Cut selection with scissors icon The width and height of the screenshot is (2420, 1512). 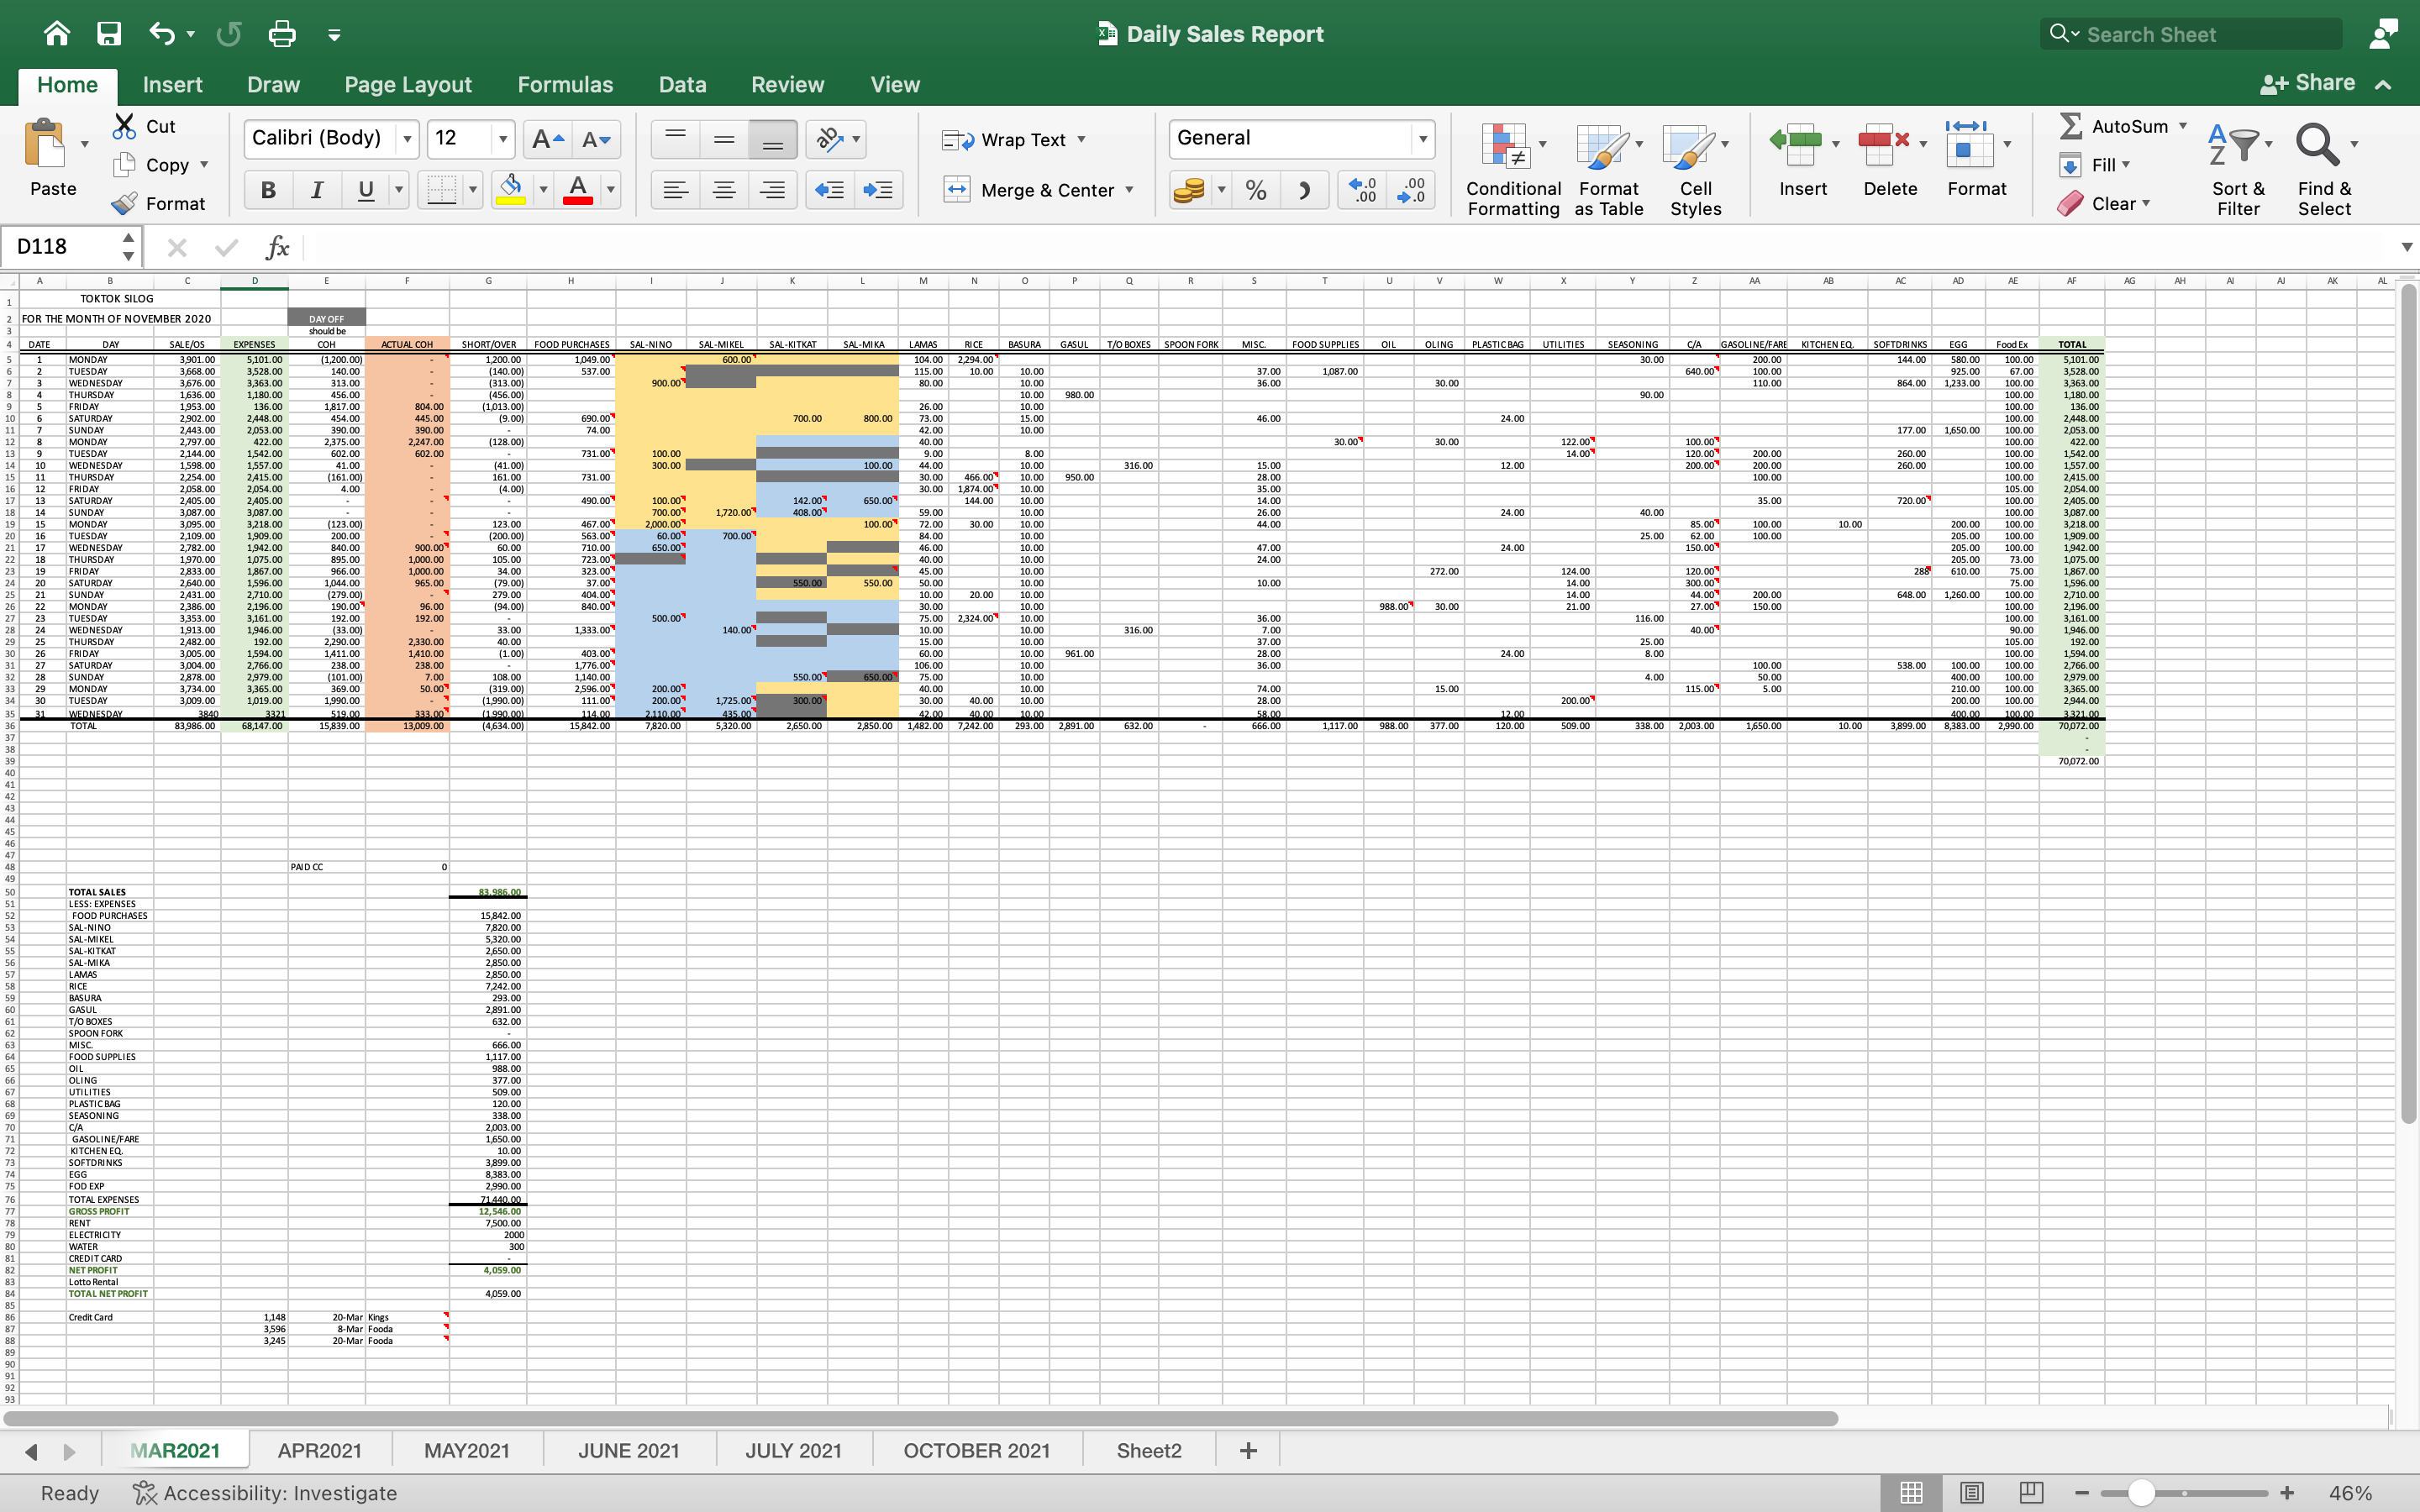[x=124, y=126]
